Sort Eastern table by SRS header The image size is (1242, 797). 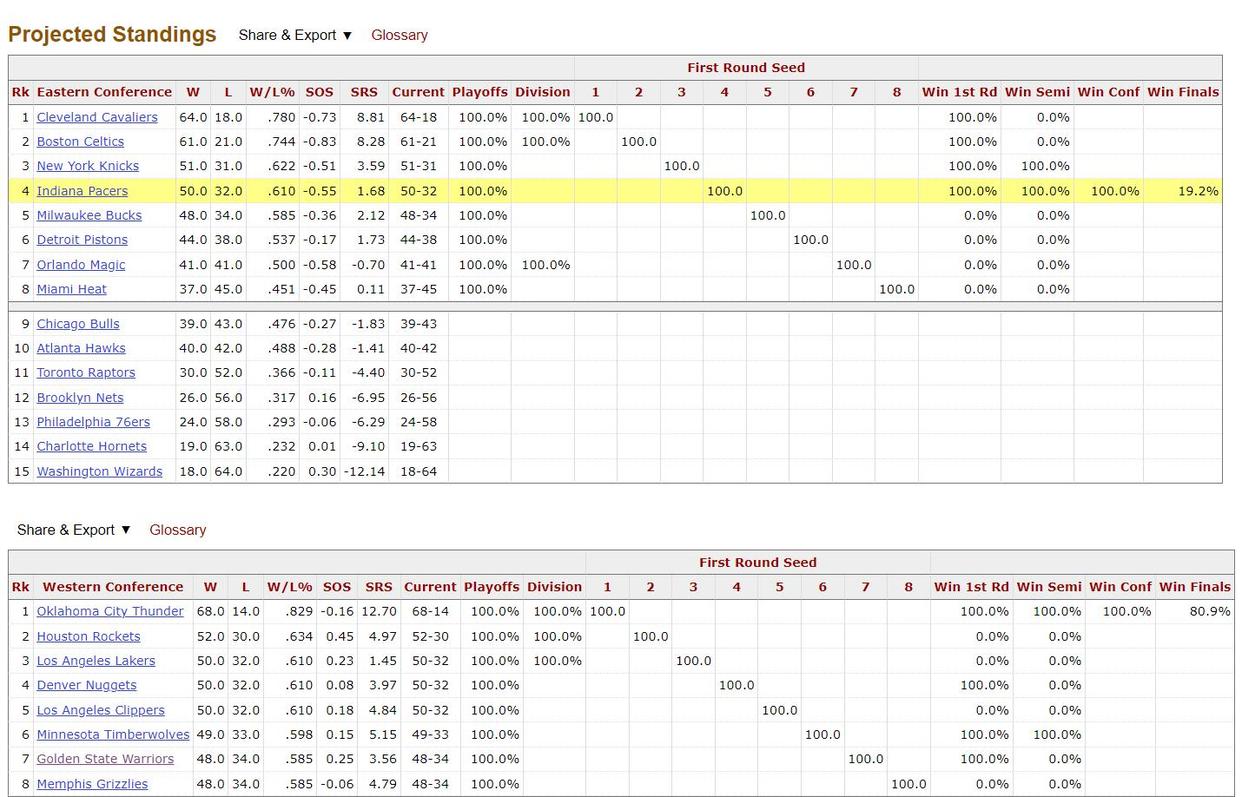pyautogui.click(x=364, y=92)
